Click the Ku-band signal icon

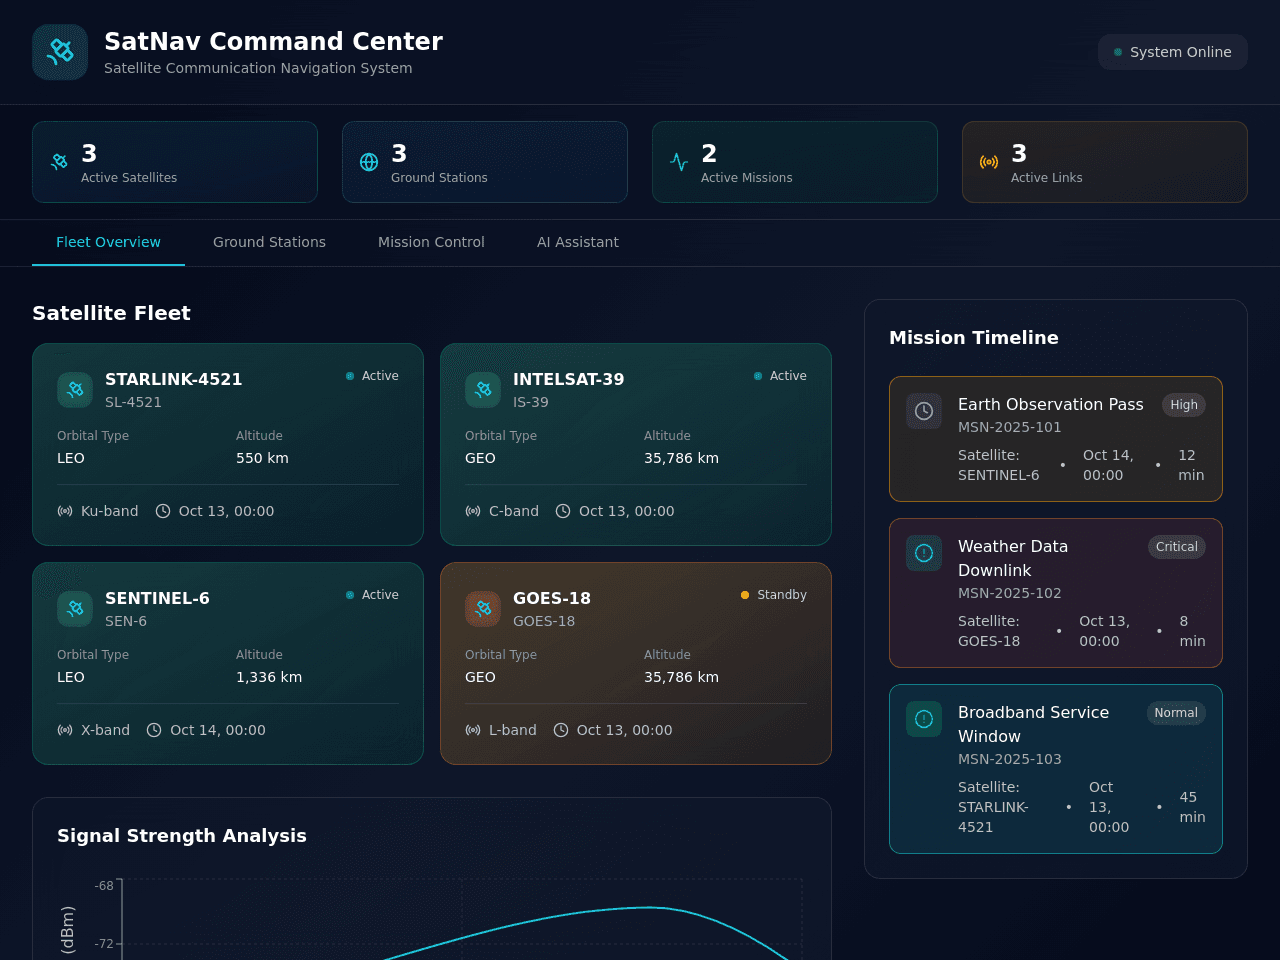point(65,511)
